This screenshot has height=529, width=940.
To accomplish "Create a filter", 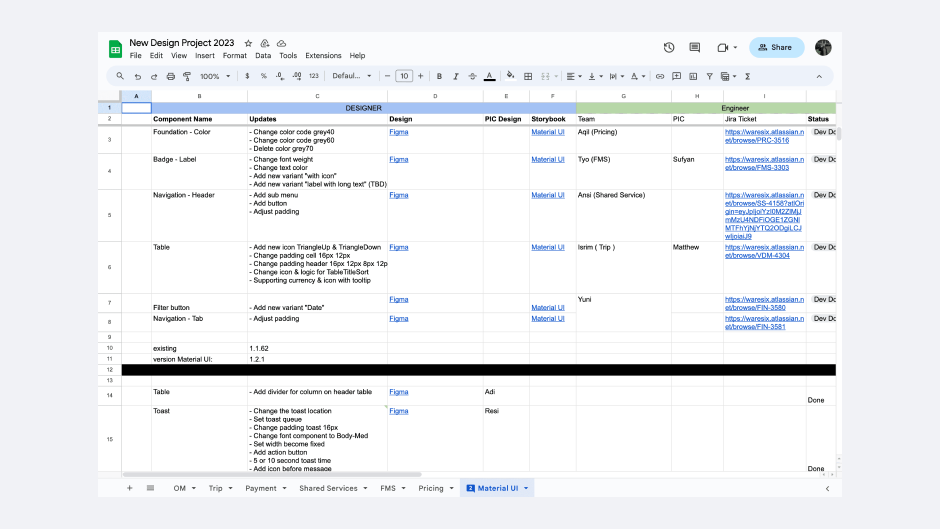I will click(709, 76).
